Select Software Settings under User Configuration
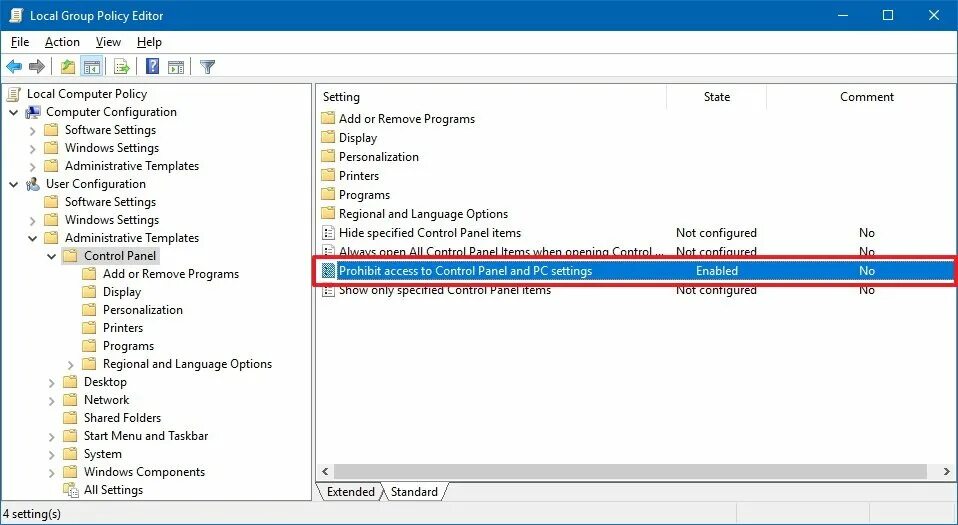 pos(111,202)
